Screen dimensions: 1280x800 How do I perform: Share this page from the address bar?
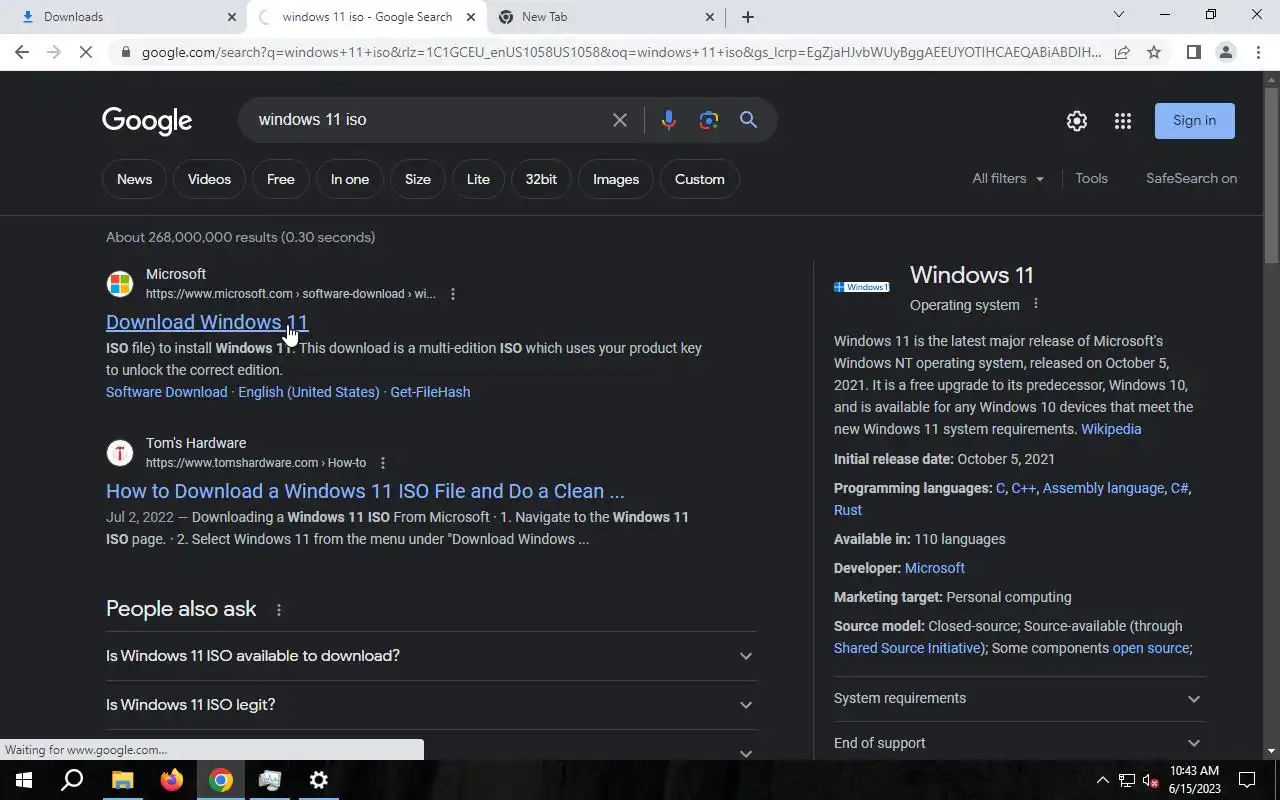tap(1122, 52)
